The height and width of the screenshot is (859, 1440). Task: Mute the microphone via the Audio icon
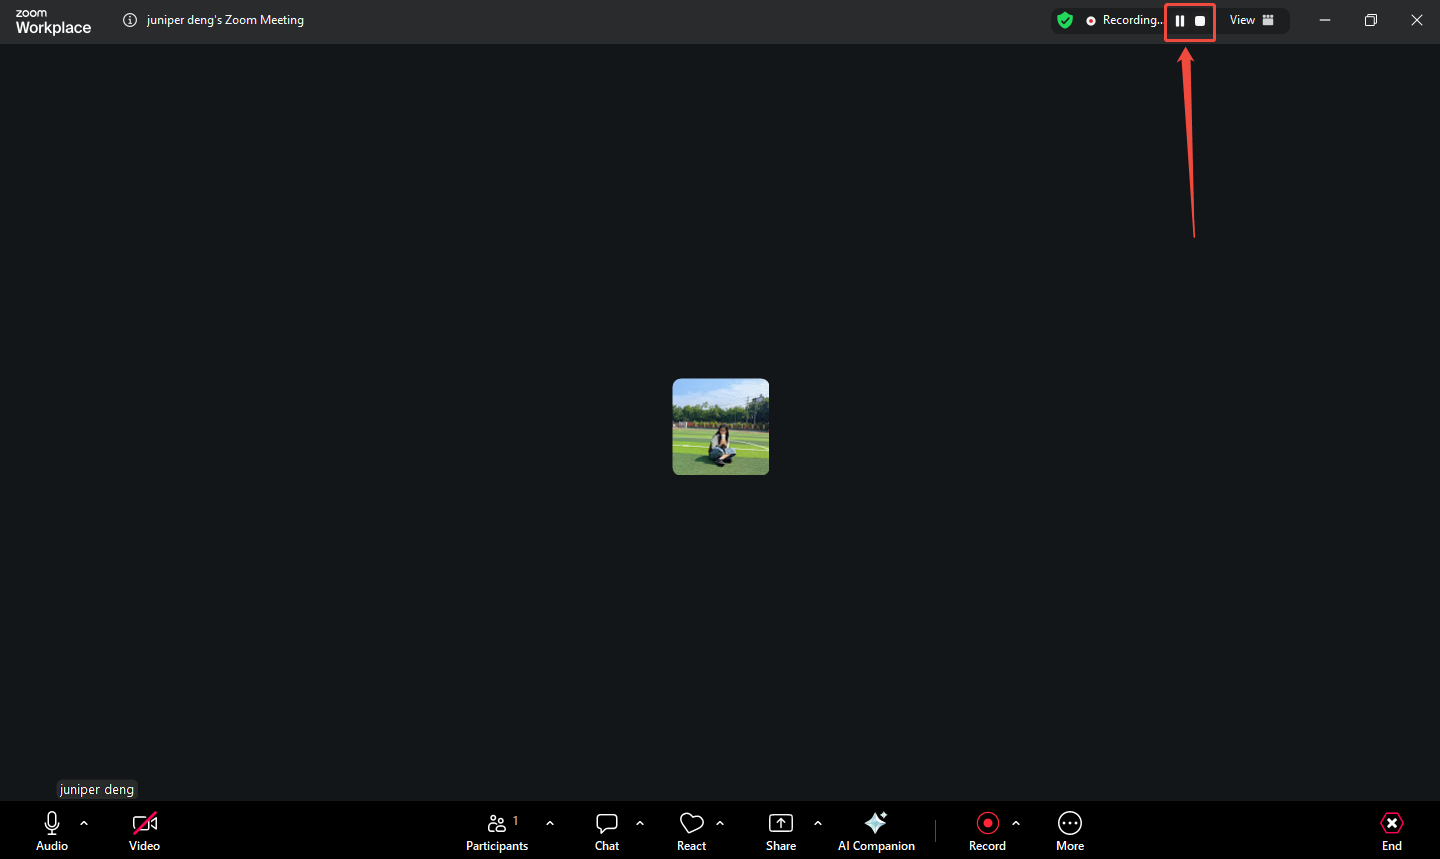coord(51,822)
